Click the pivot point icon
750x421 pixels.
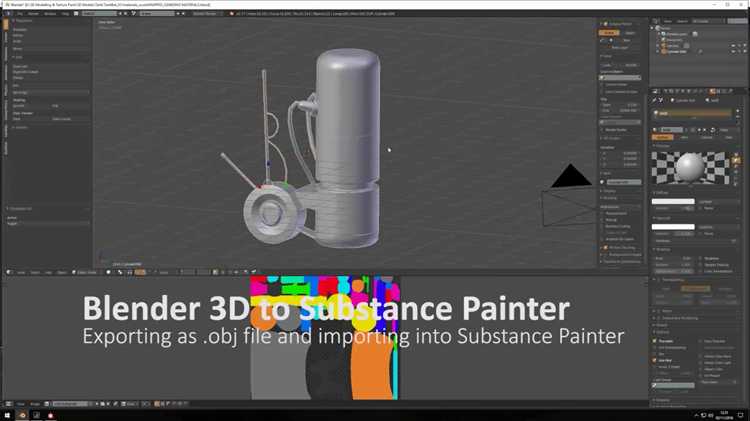[x=120, y=272]
